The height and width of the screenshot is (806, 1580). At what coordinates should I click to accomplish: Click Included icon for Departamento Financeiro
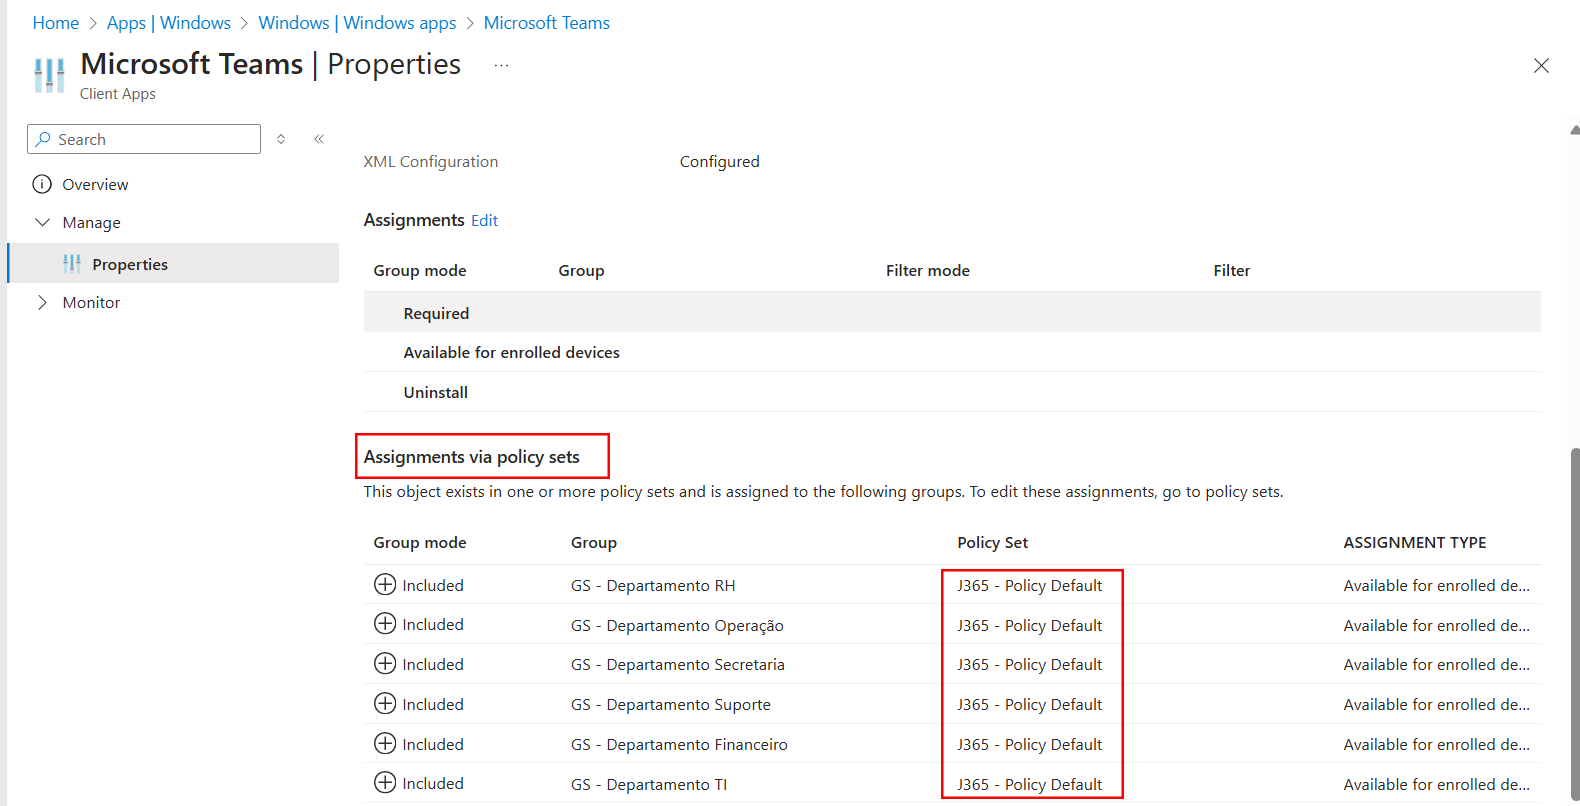click(385, 743)
